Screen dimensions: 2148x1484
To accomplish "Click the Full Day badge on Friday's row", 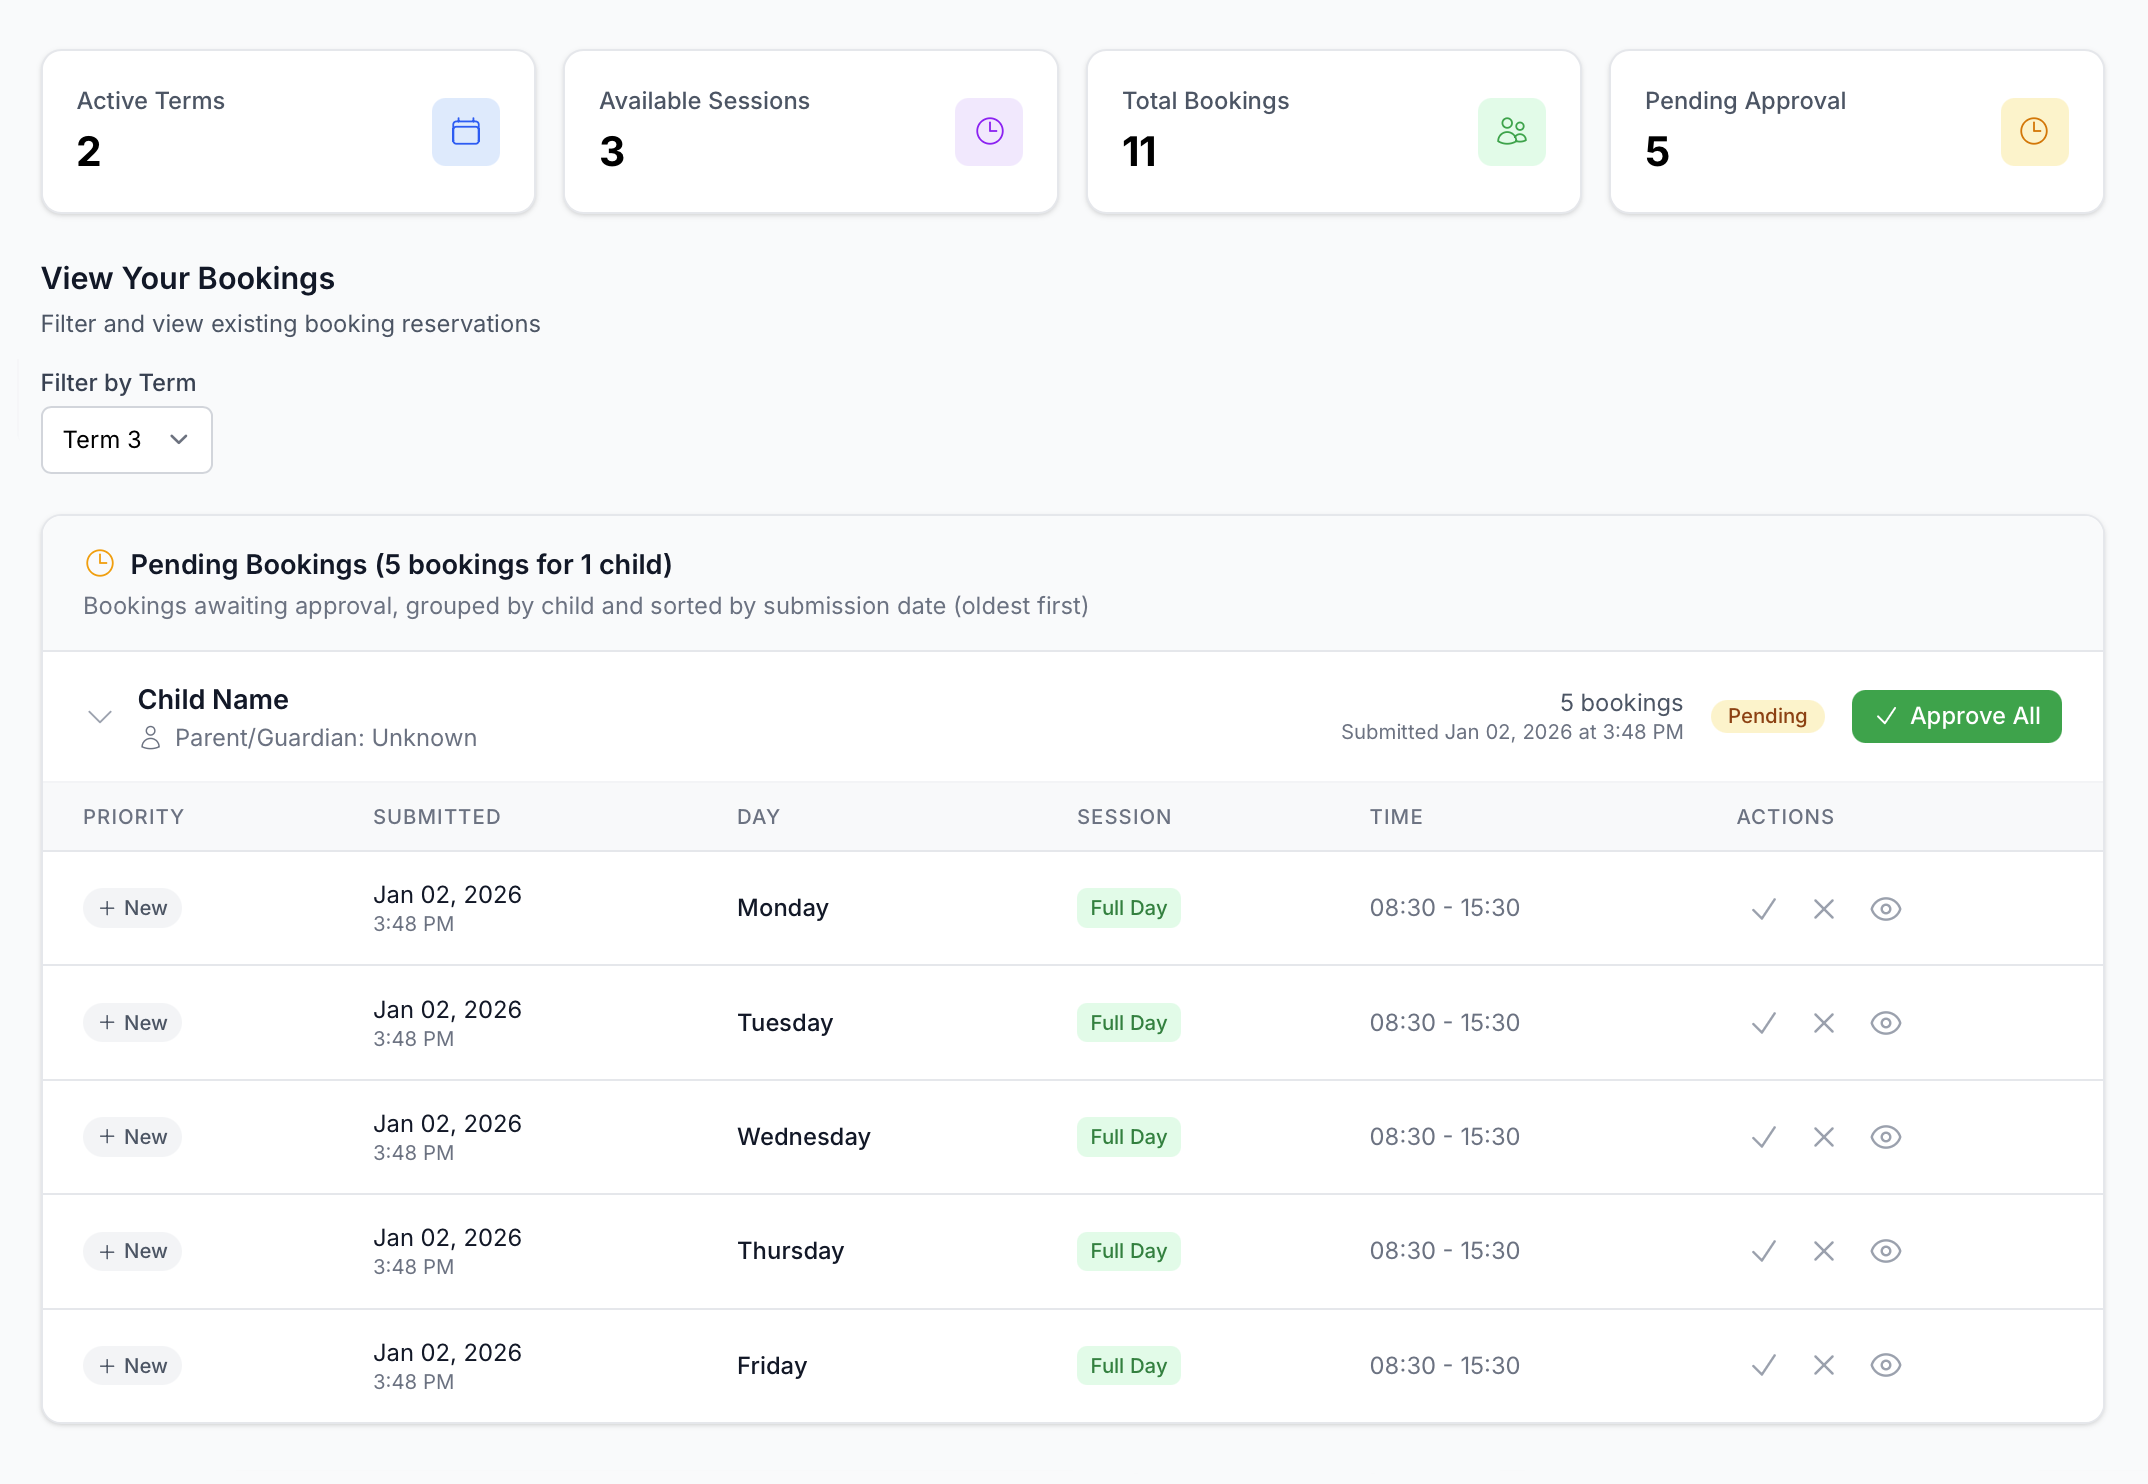I will 1128,1365.
